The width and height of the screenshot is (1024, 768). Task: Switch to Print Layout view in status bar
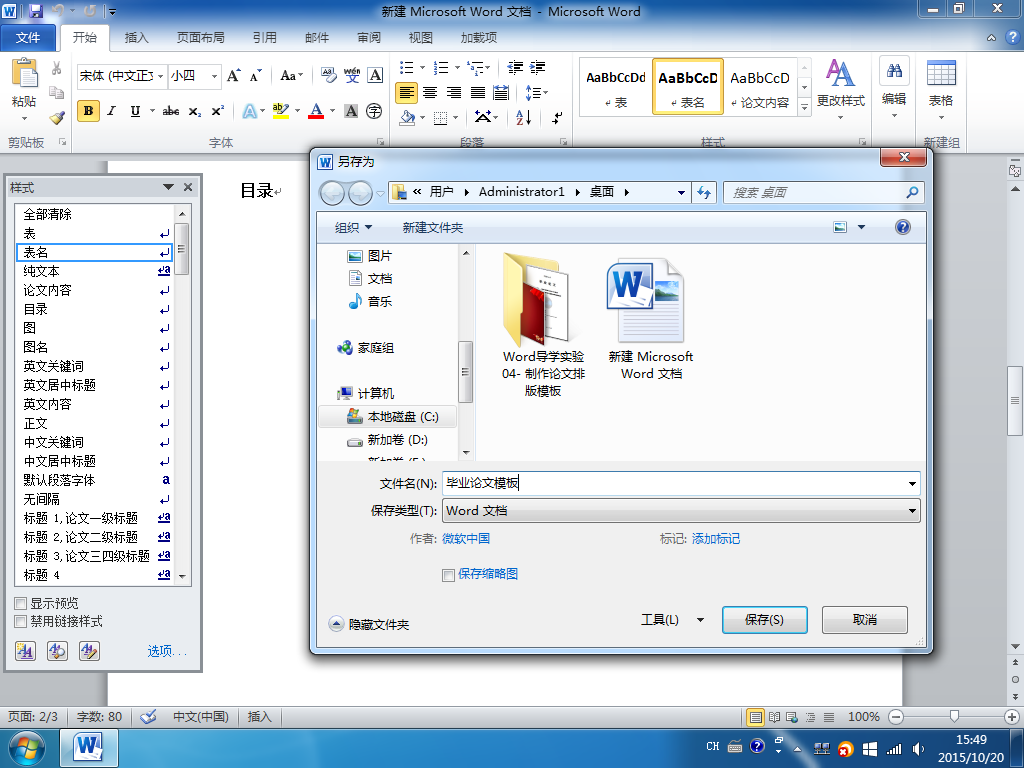point(756,717)
